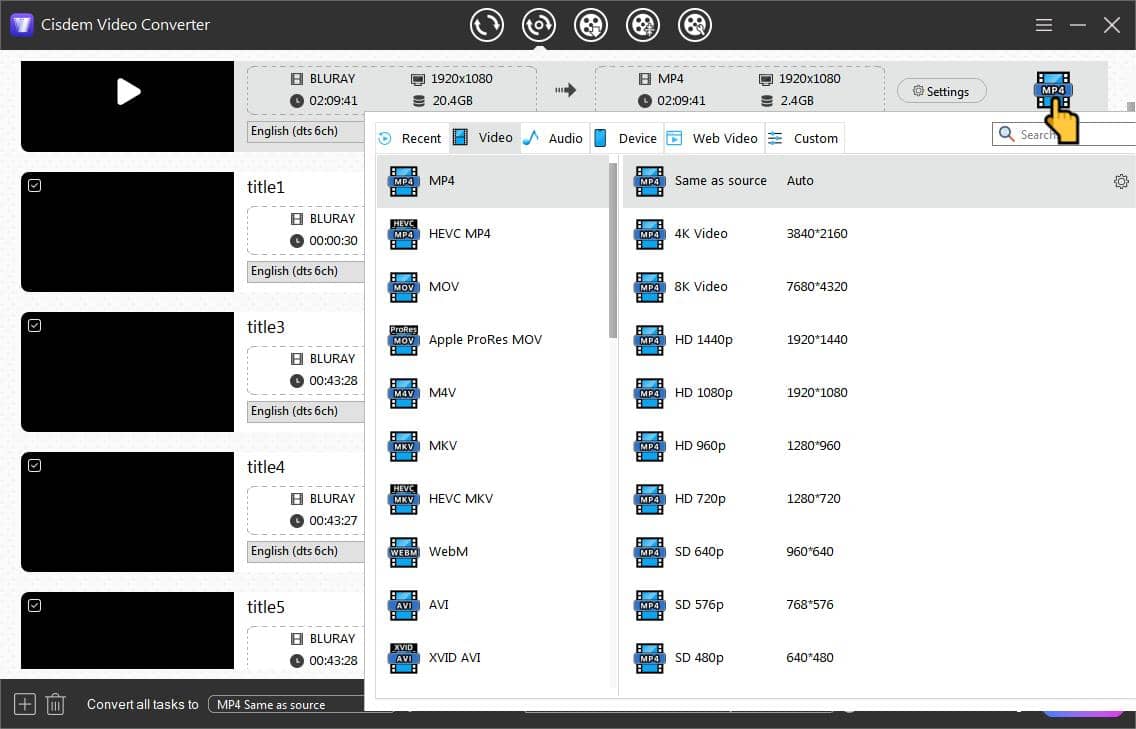1136x729 pixels.
Task: Click the Toolkit mode icon on the toolbar
Action: coord(695,25)
